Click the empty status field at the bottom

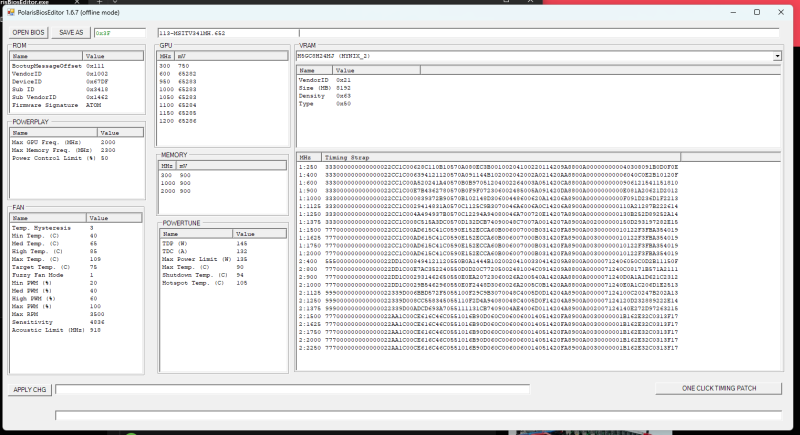point(418,415)
